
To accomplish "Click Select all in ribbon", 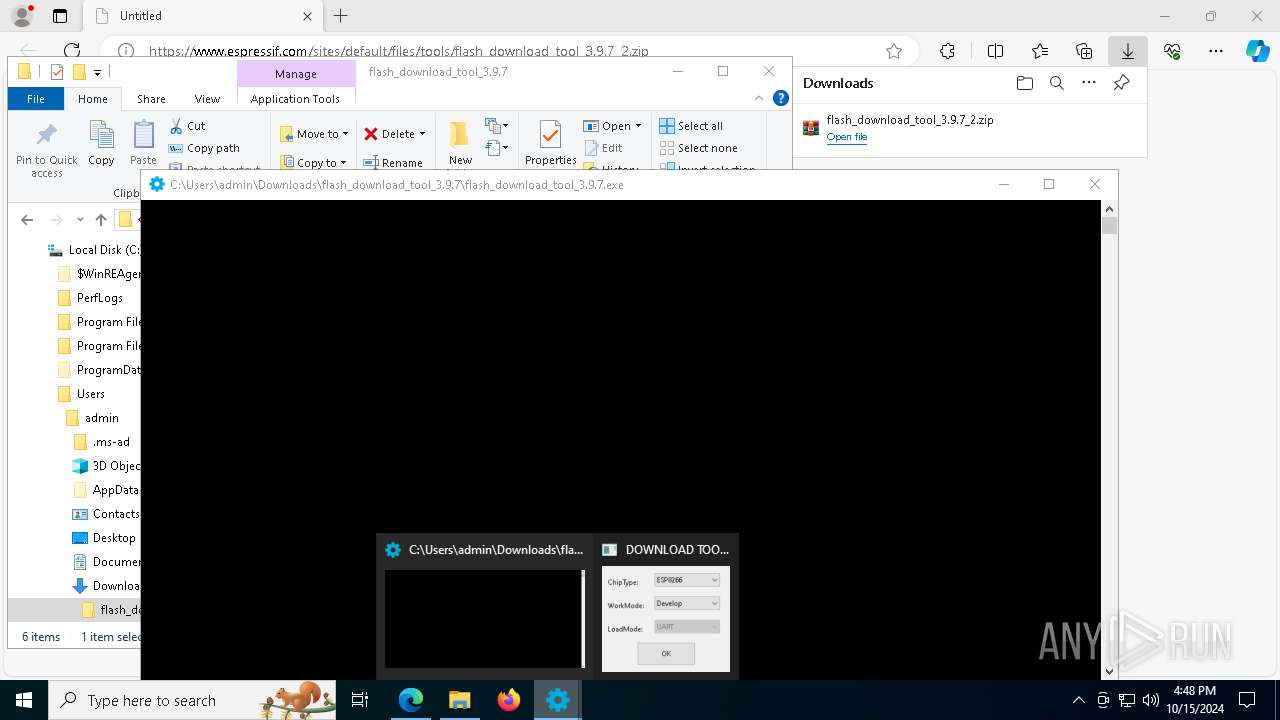I will [691, 126].
